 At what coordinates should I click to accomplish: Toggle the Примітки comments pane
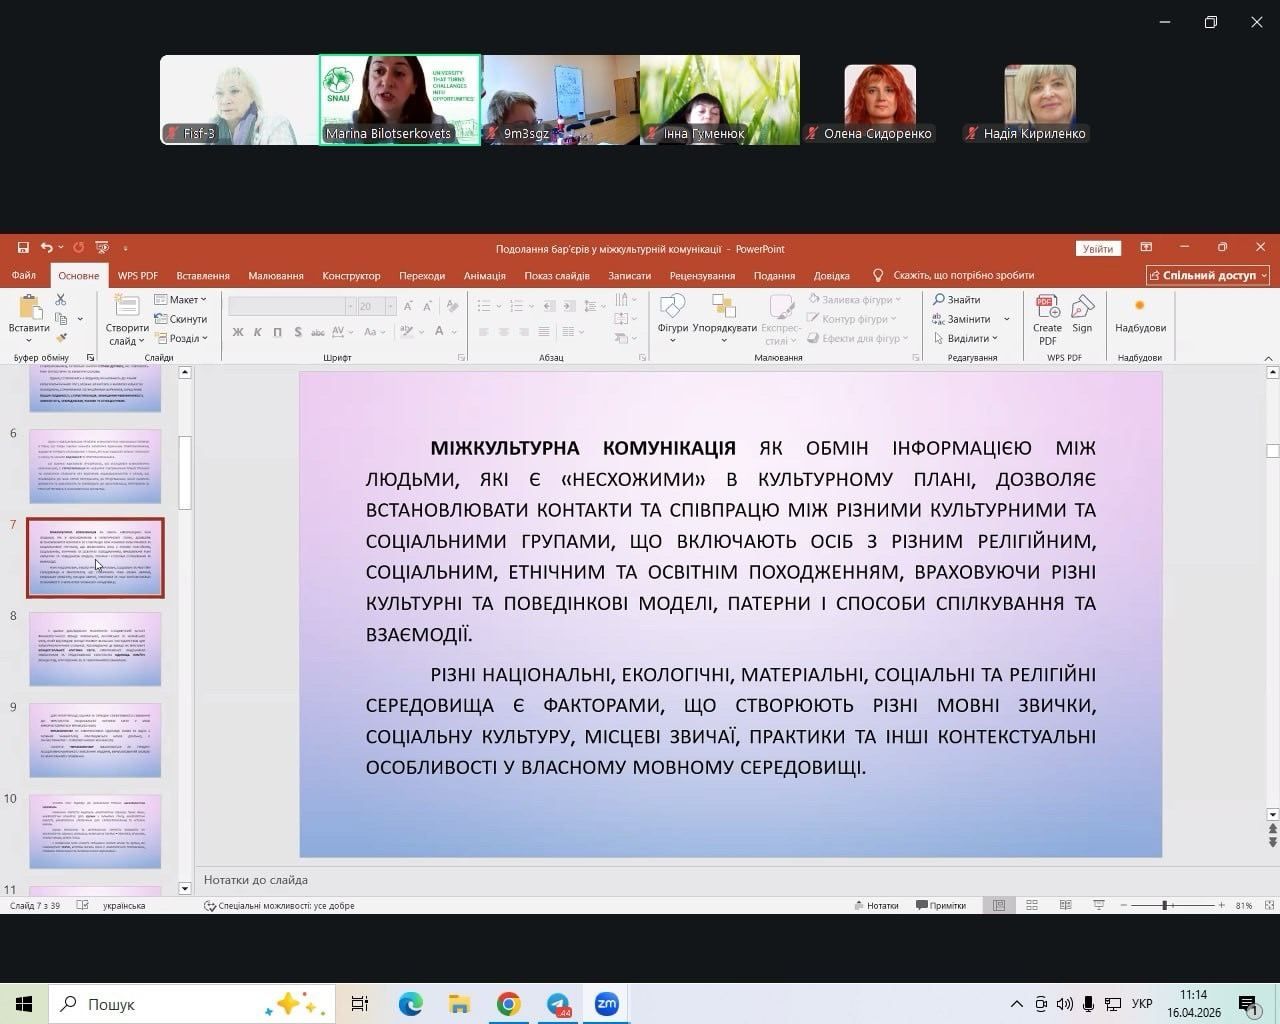[941, 905]
